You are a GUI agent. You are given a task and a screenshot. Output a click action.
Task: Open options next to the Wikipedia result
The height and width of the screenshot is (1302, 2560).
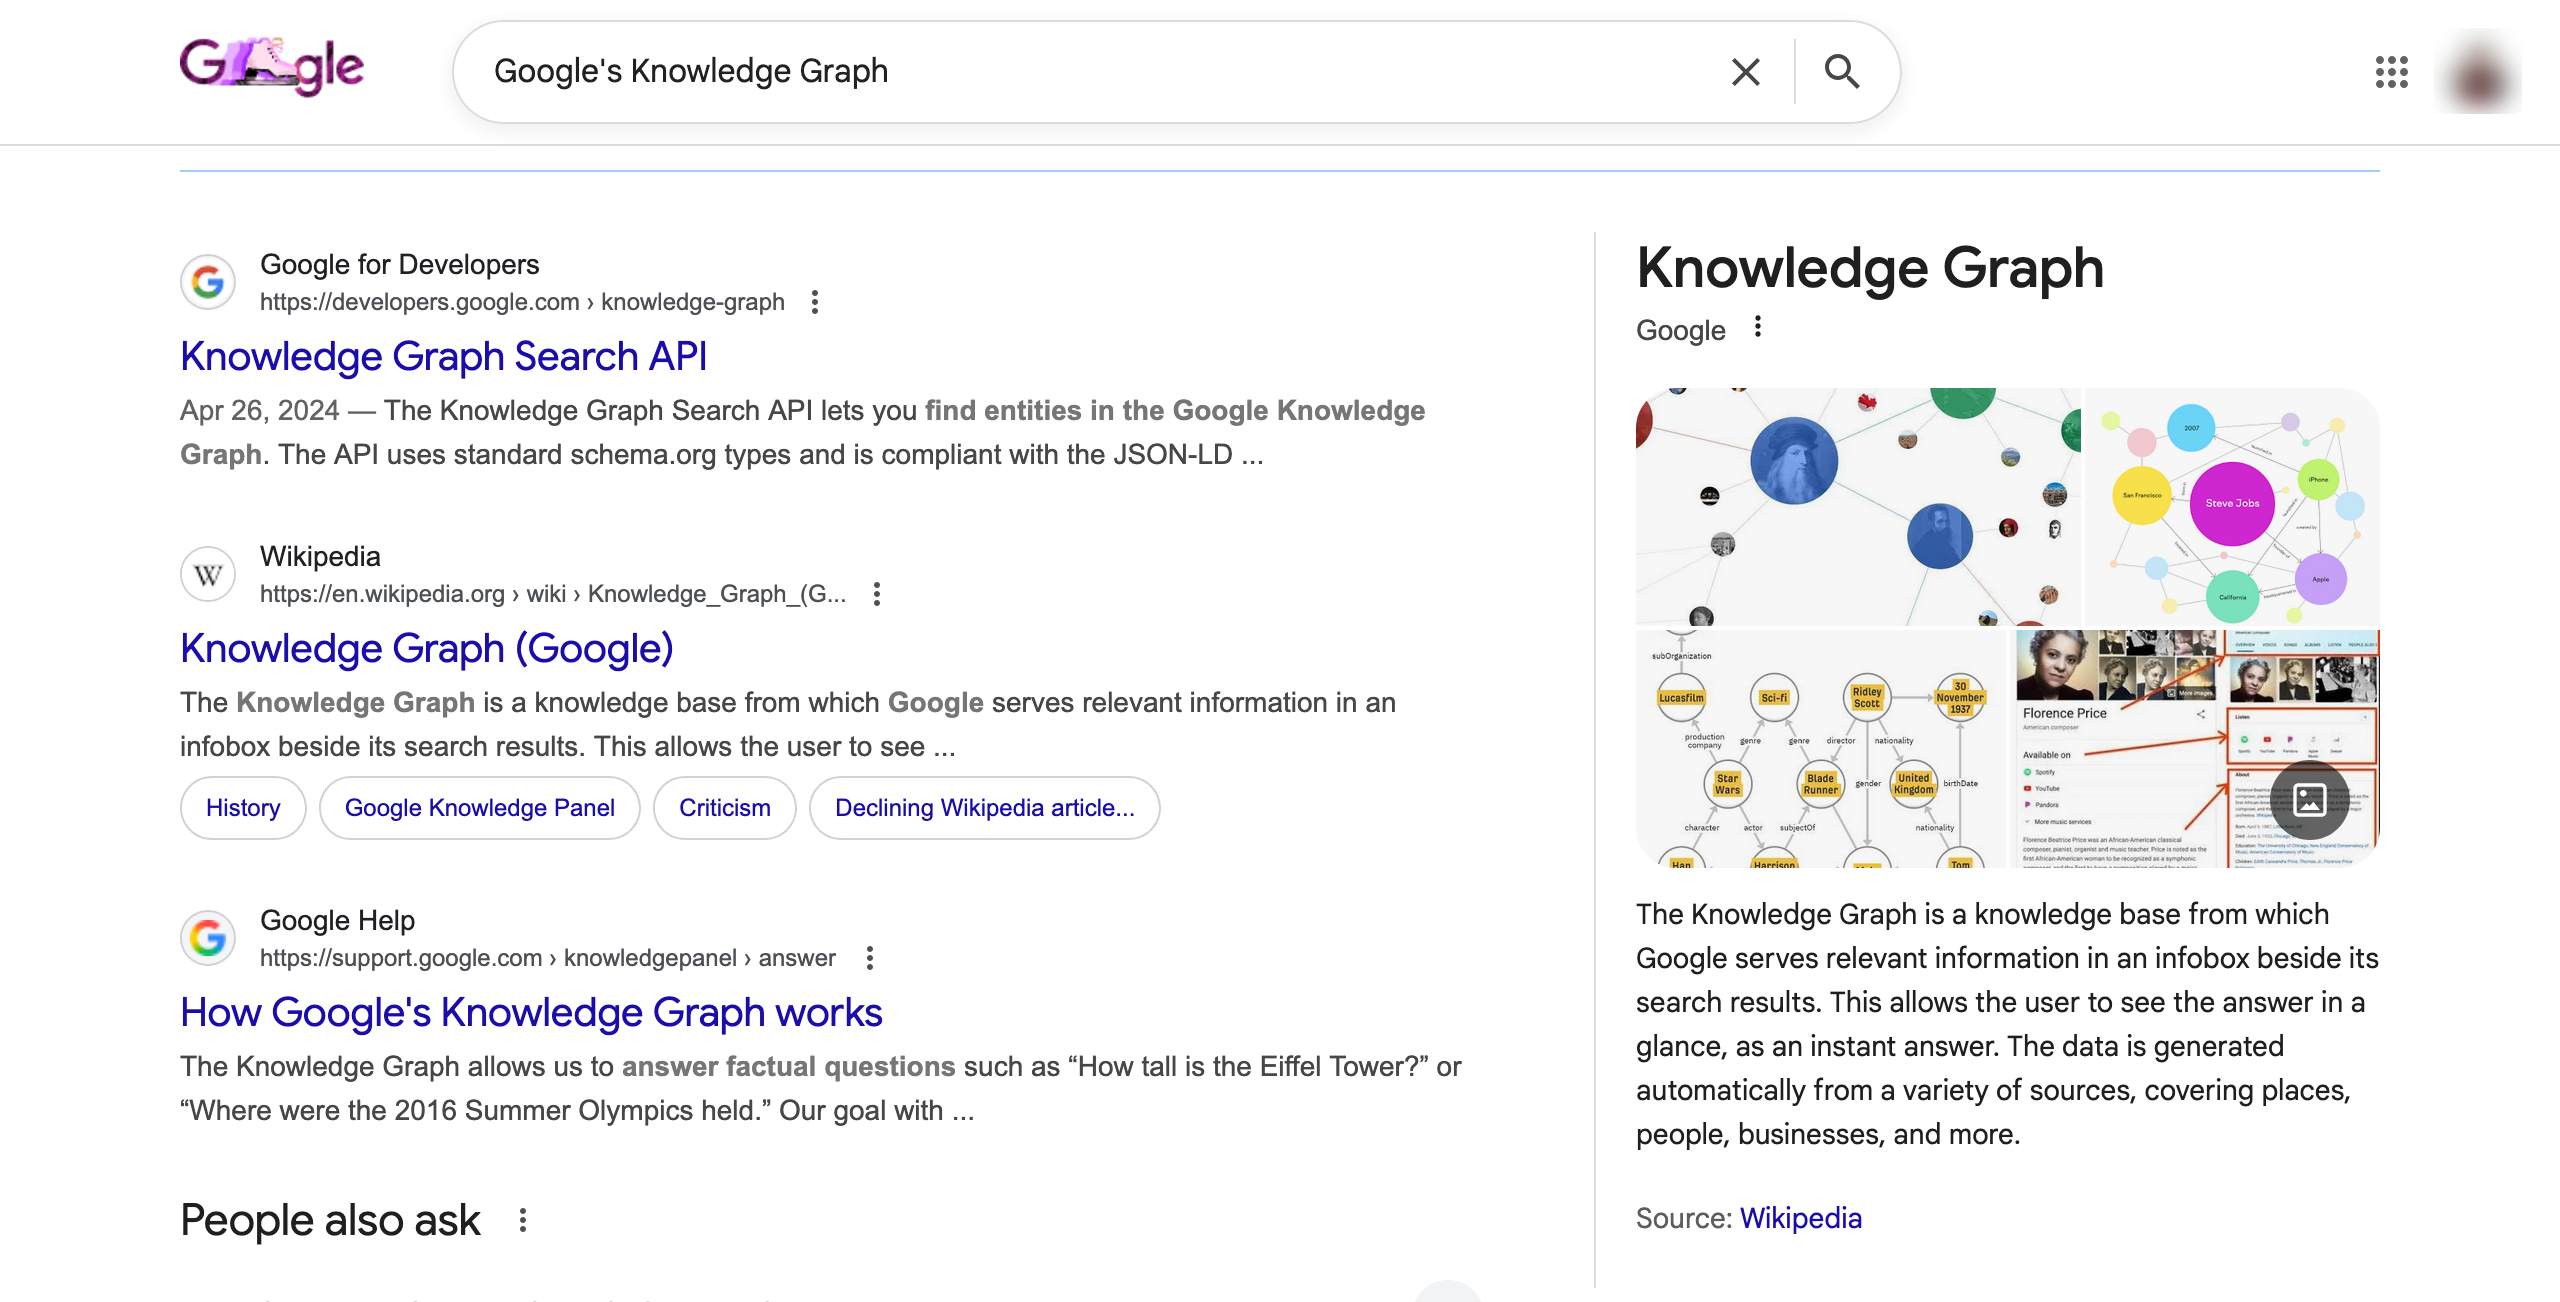(877, 594)
